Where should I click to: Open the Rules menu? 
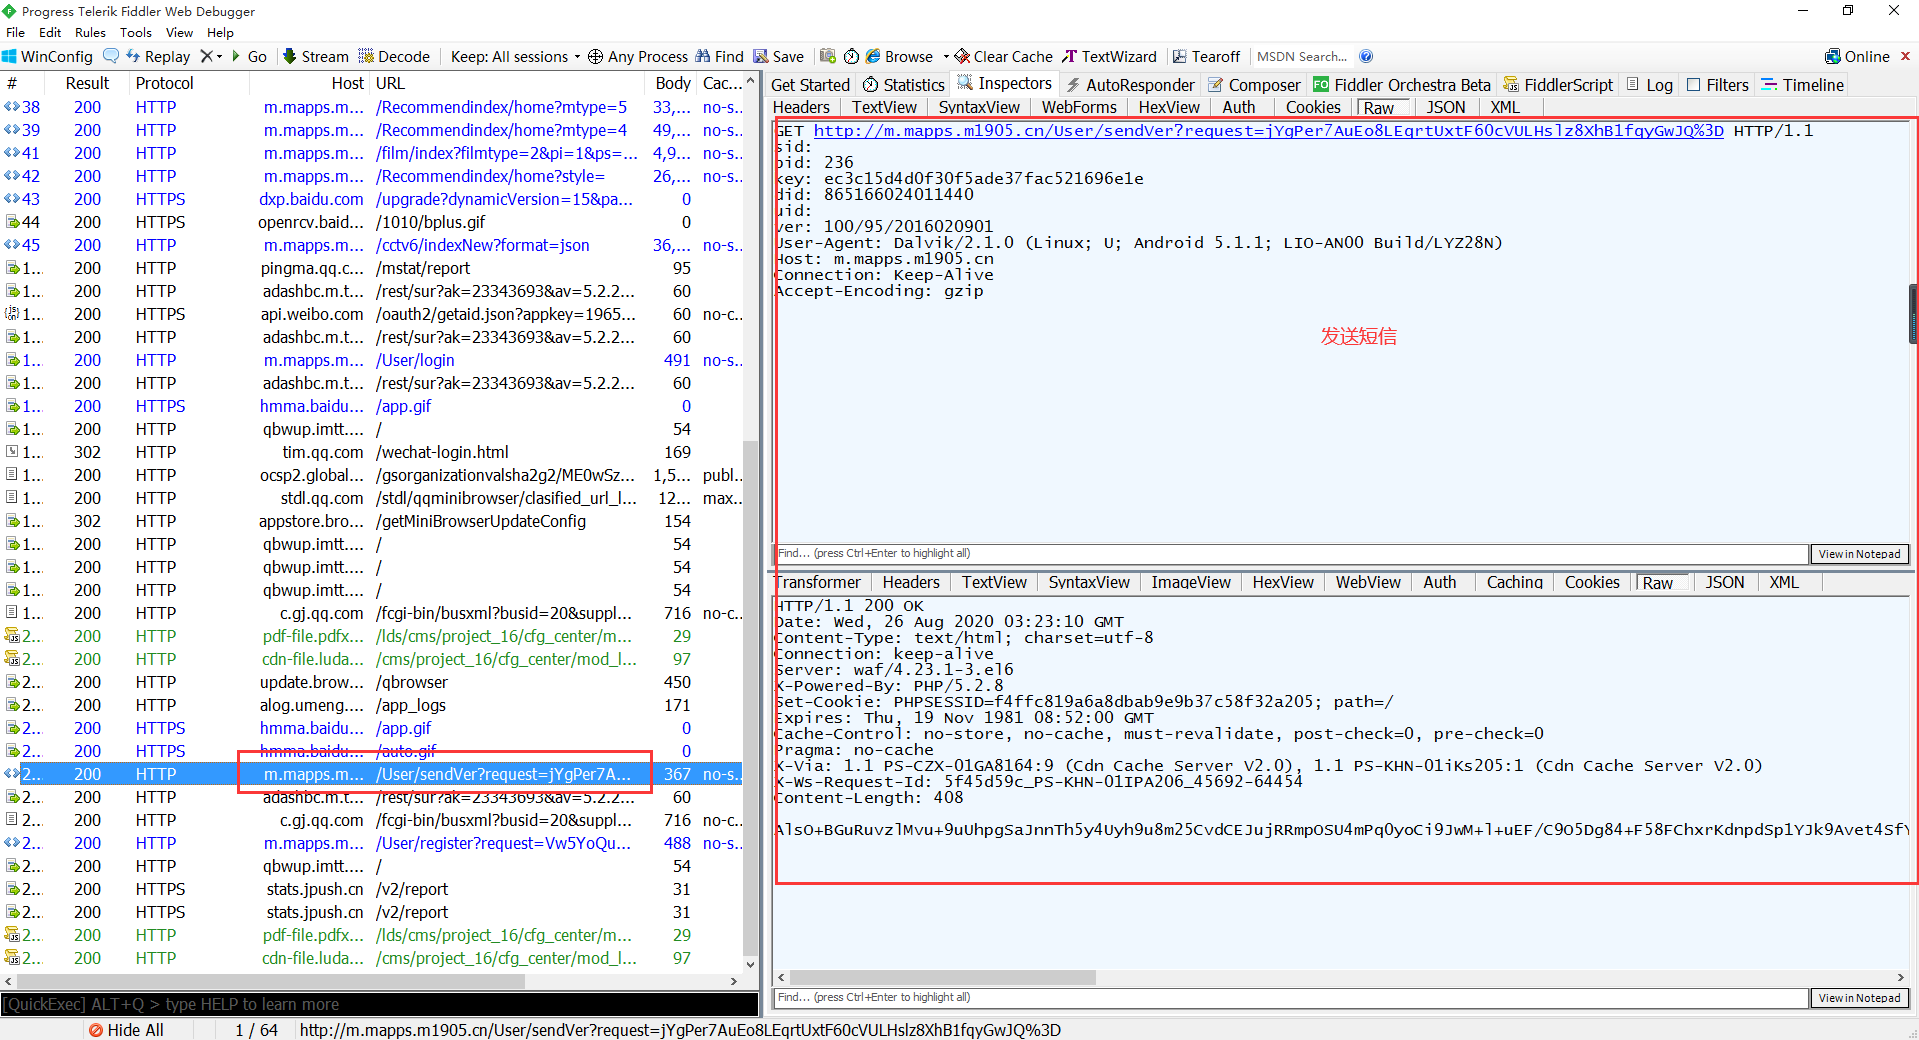90,32
